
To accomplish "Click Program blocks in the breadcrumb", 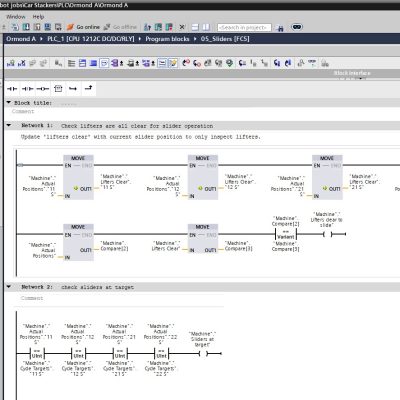I will coord(167,39).
